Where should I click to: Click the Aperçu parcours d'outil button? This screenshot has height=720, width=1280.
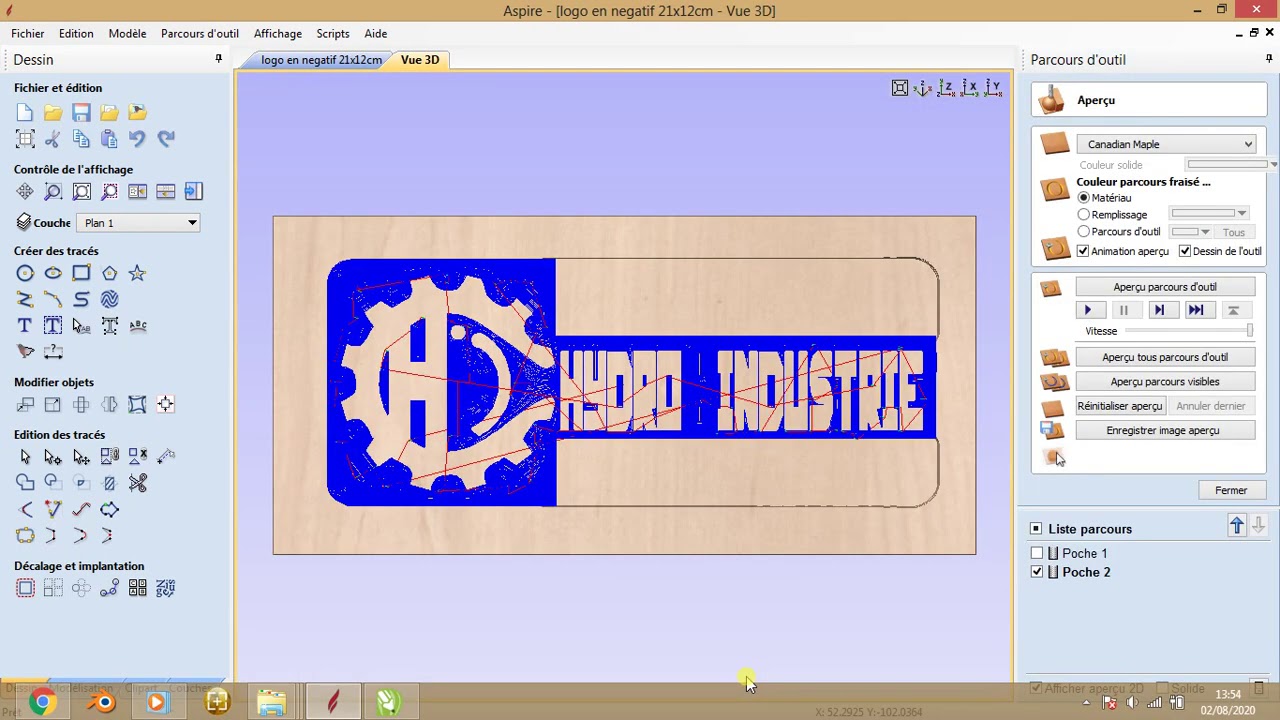click(1165, 287)
